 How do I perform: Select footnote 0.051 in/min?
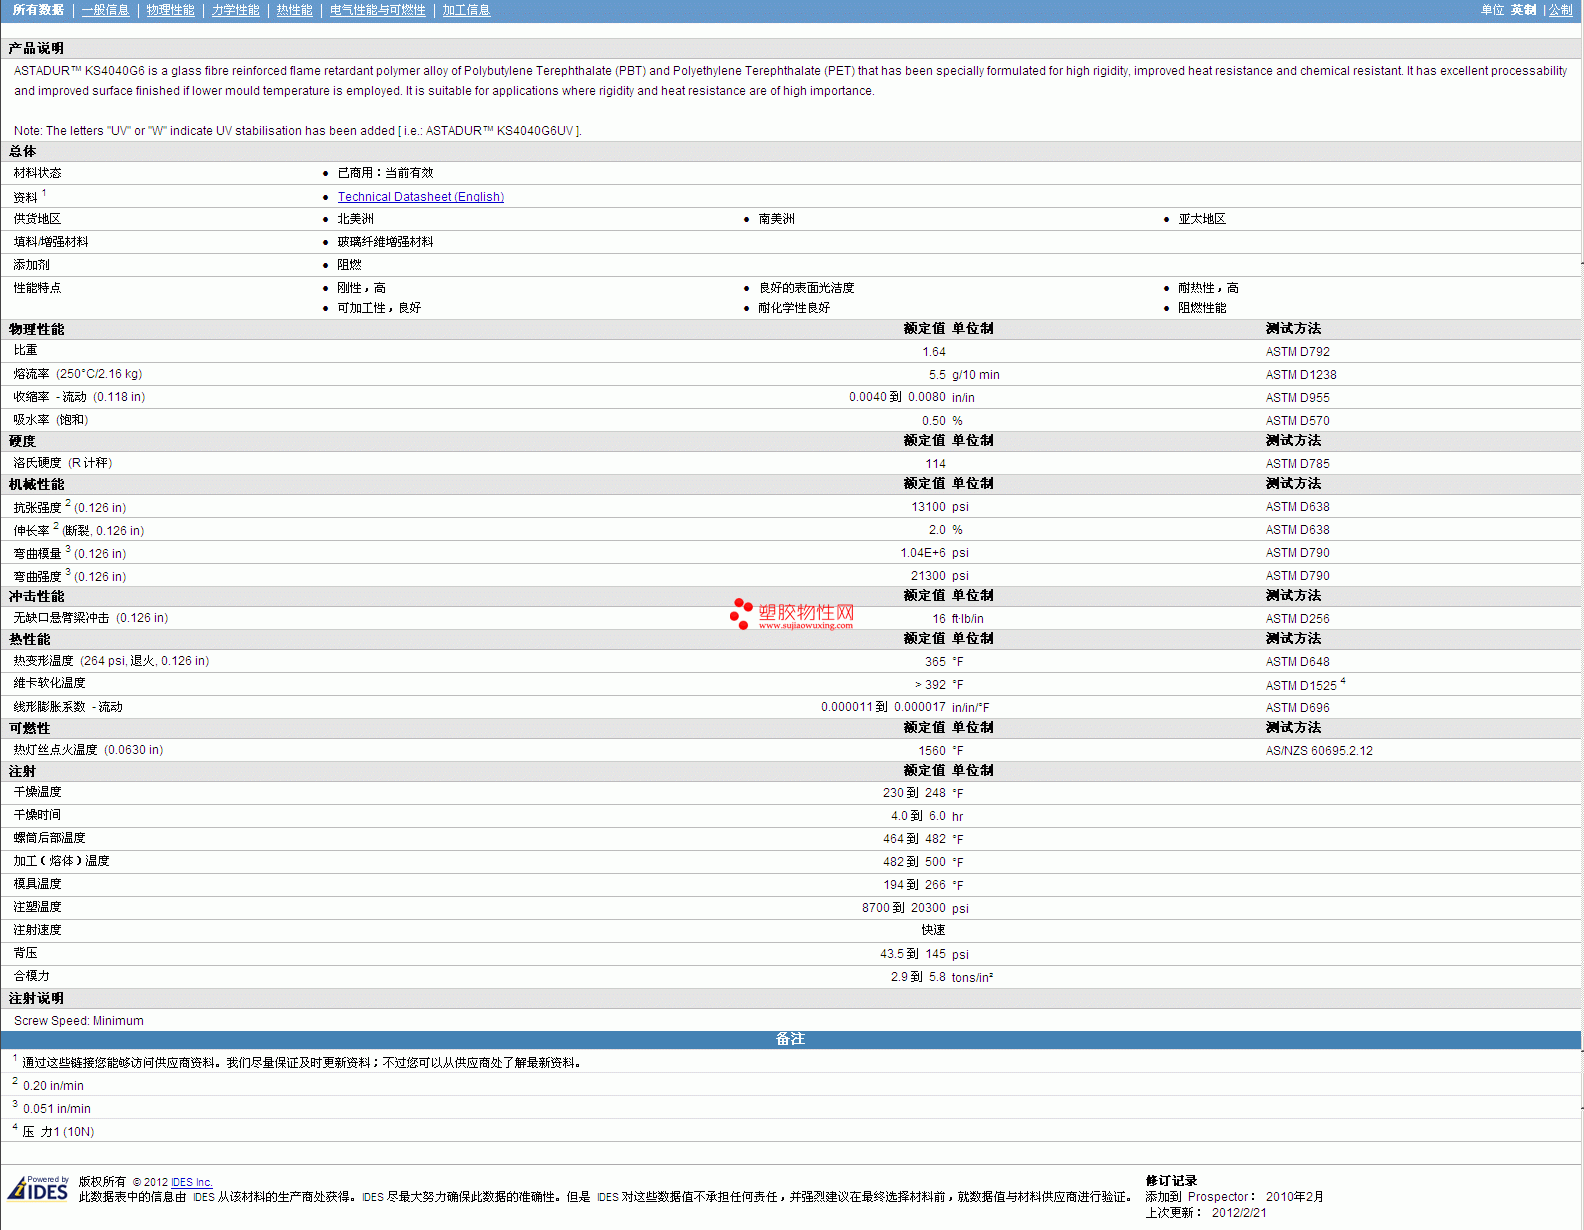coord(57,1109)
